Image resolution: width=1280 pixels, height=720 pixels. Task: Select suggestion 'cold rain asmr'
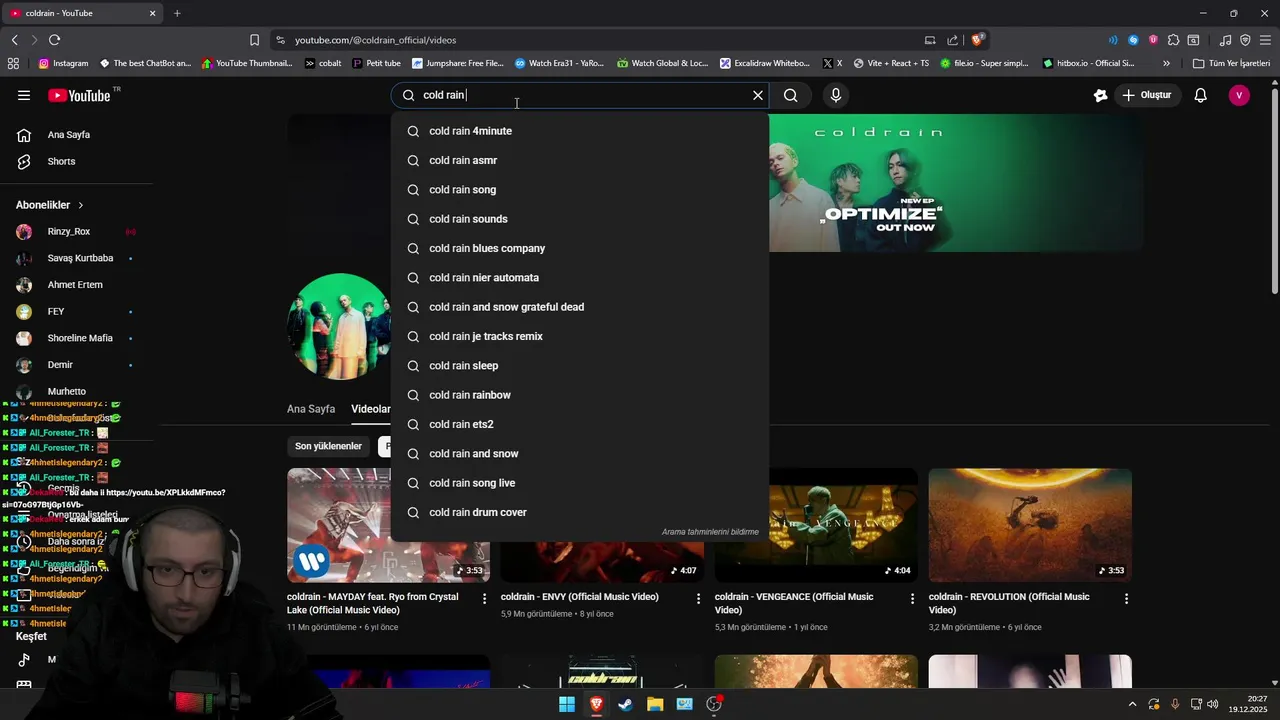coord(580,160)
